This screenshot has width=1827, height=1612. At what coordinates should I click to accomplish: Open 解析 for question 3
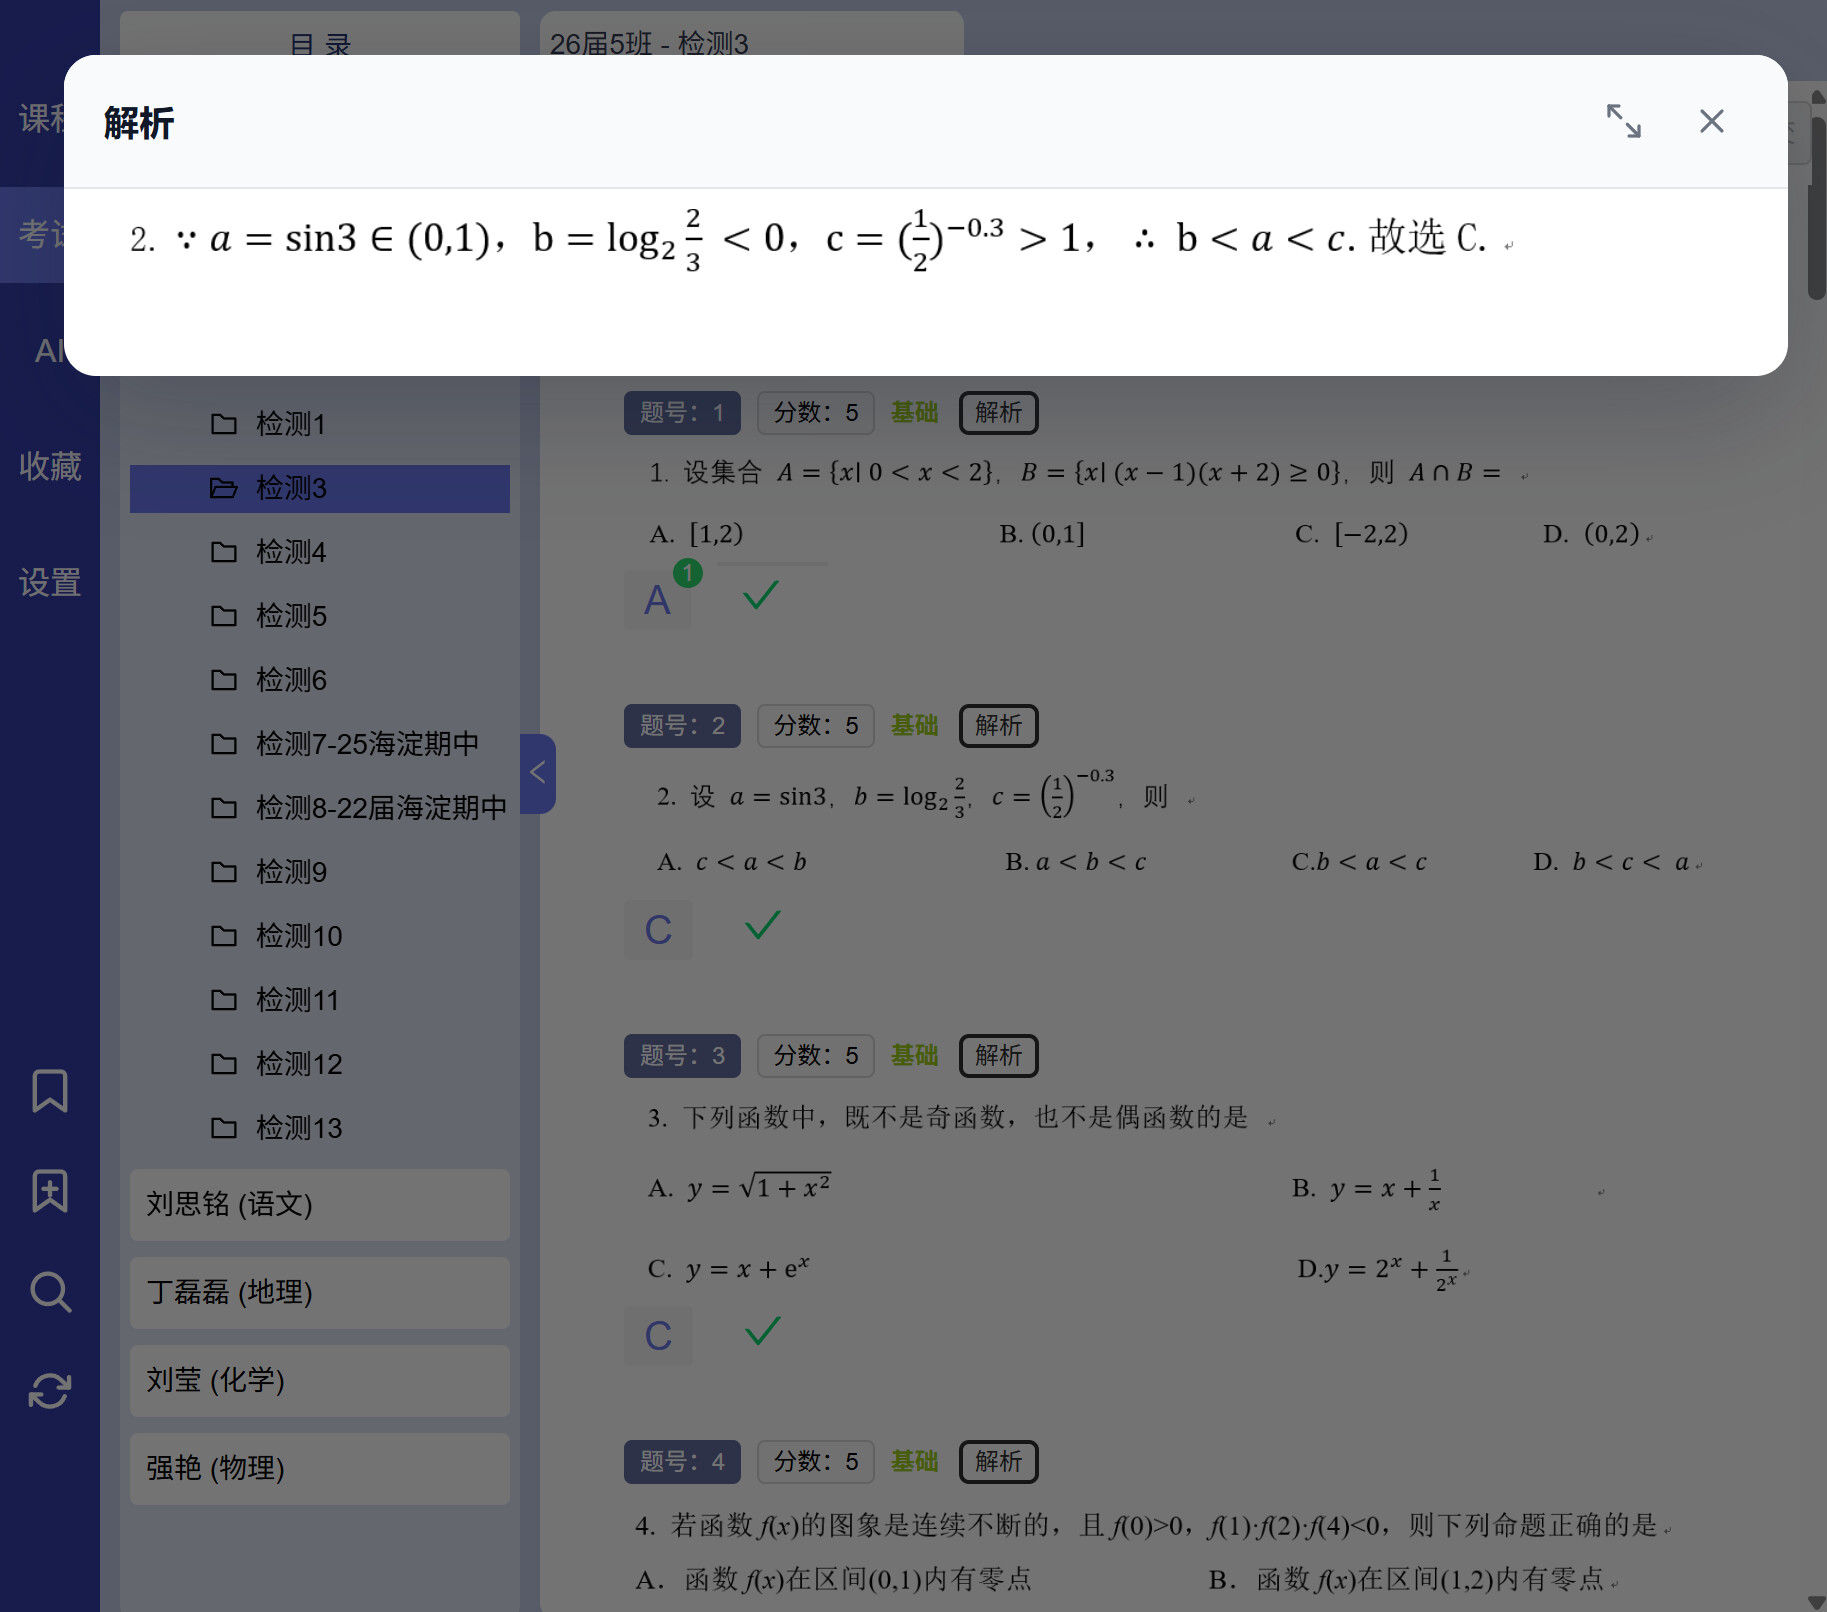pos(998,1056)
